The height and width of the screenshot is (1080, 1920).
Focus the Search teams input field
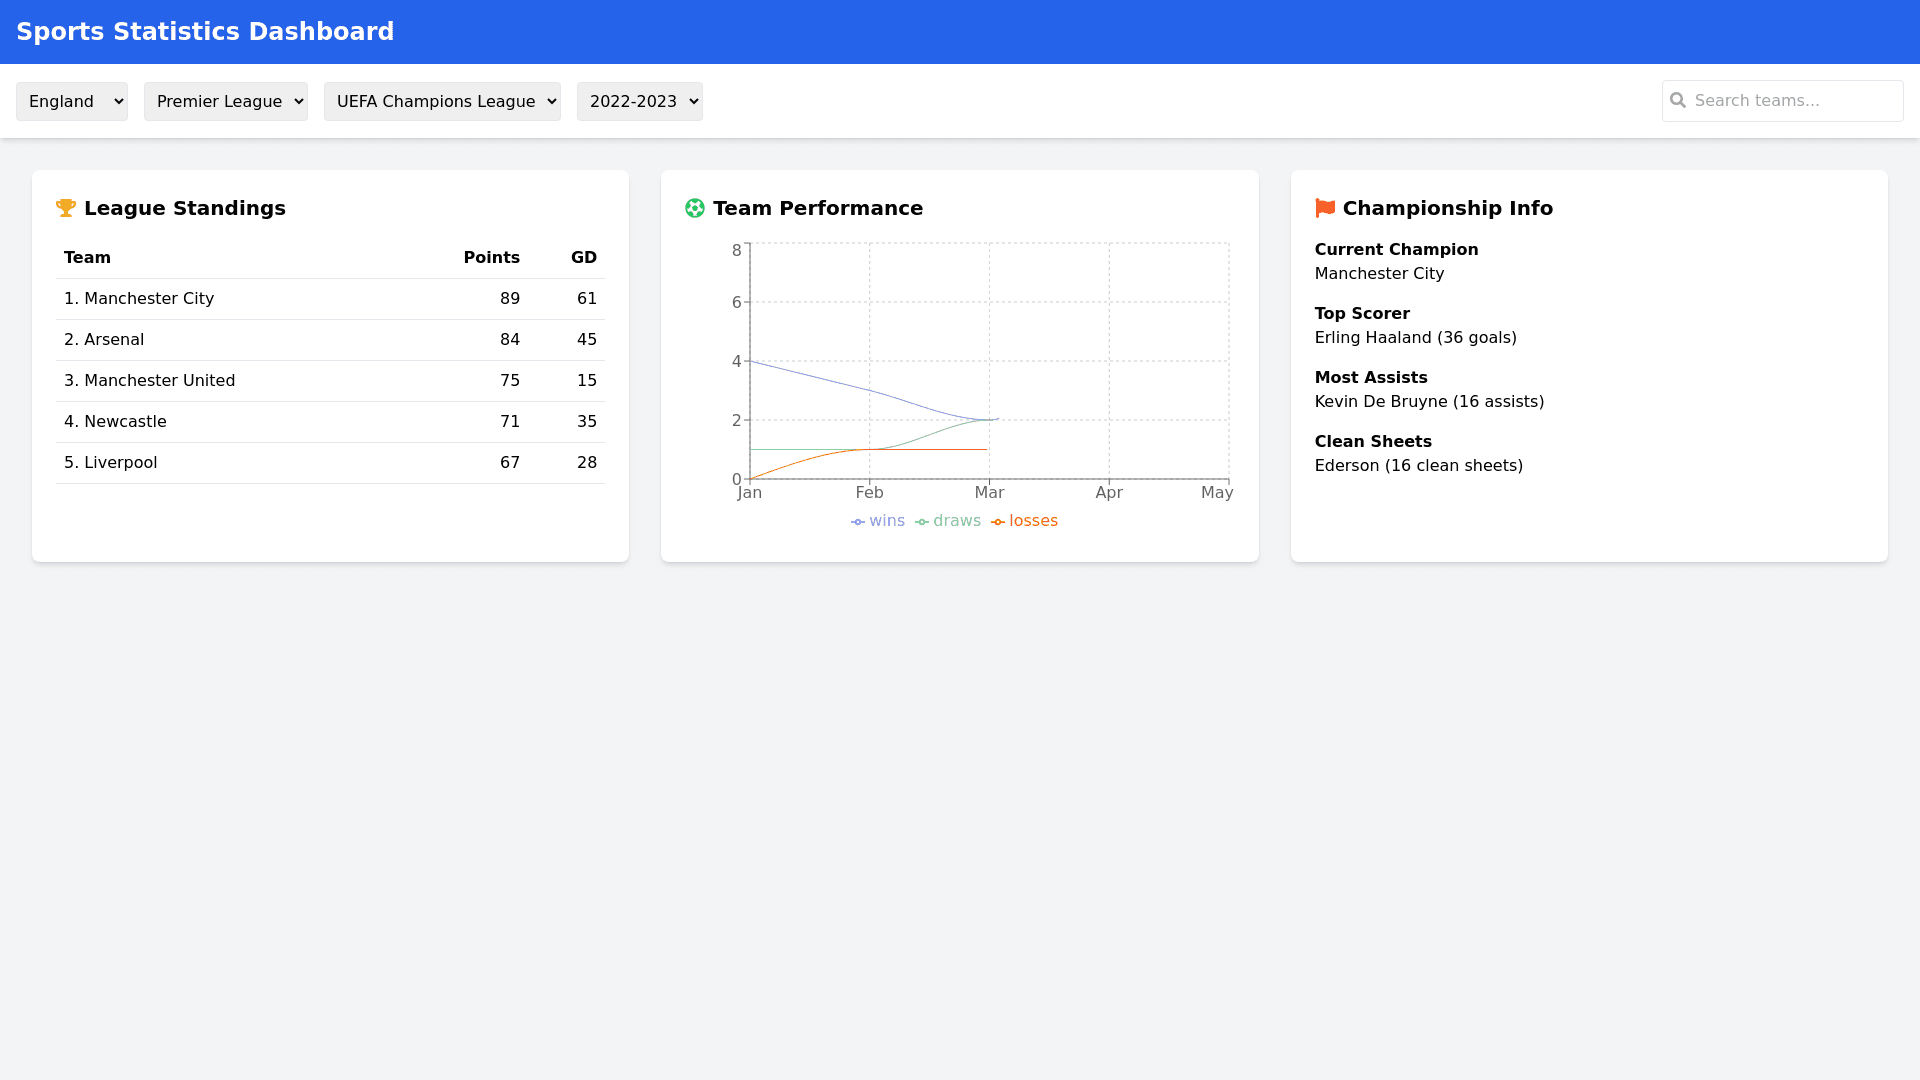click(x=1795, y=101)
